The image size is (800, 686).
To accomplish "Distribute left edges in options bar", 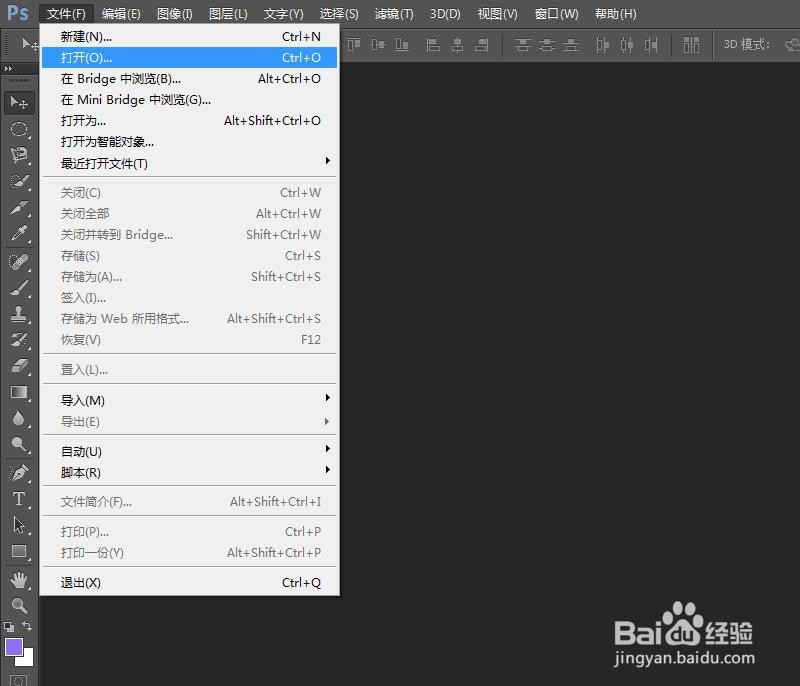I will (603, 45).
